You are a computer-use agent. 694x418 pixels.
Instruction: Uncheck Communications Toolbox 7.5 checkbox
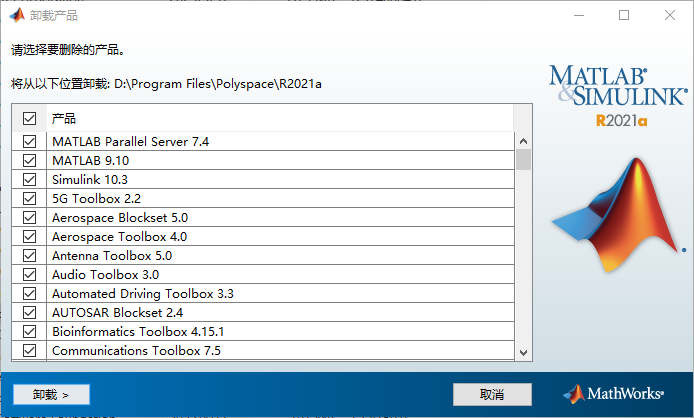pyautogui.click(x=30, y=351)
